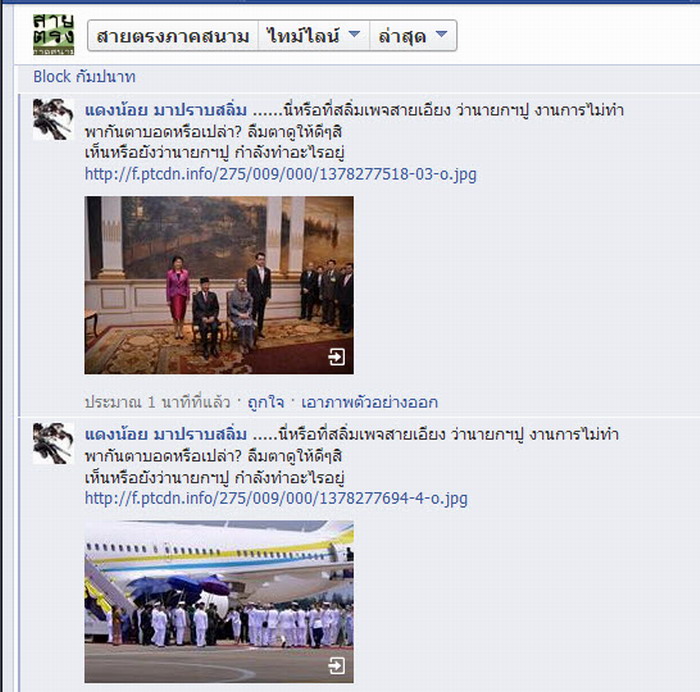700x692 pixels.
Task: Open the meeting room photo thumbnail
Action: [x=219, y=285]
